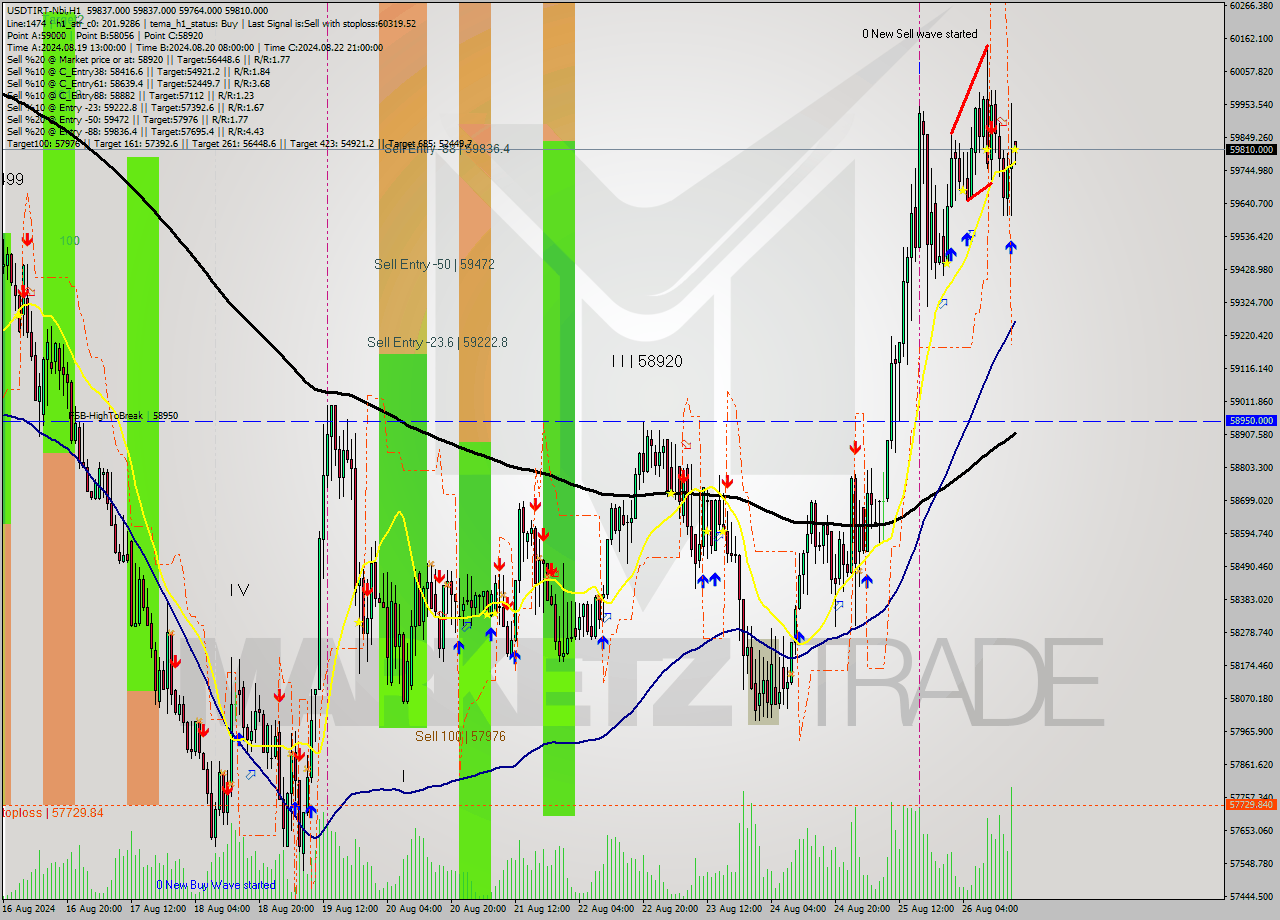Click the '18 Aug 20:00' time label
Screen dimensions: 1280x920
(x=286, y=909)
